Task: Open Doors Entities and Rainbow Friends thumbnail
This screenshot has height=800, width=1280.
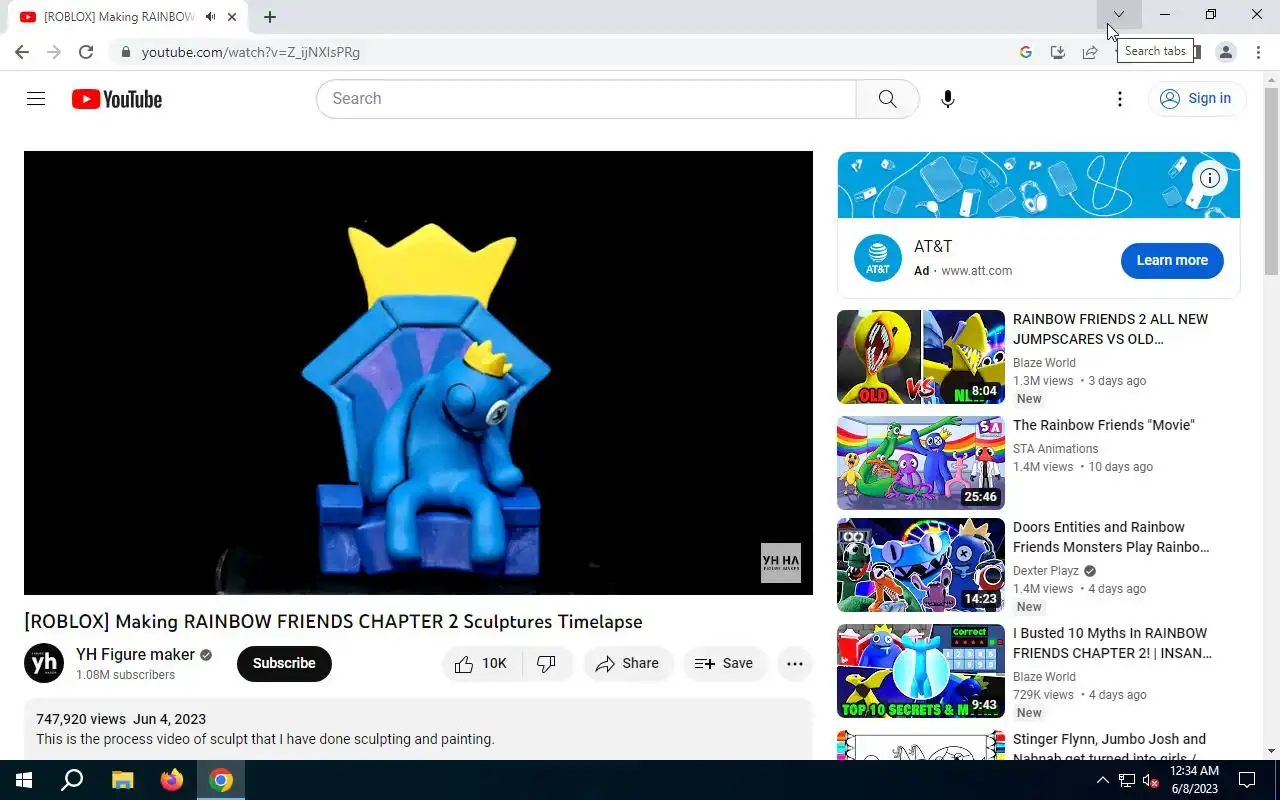Action: point(921,565)
